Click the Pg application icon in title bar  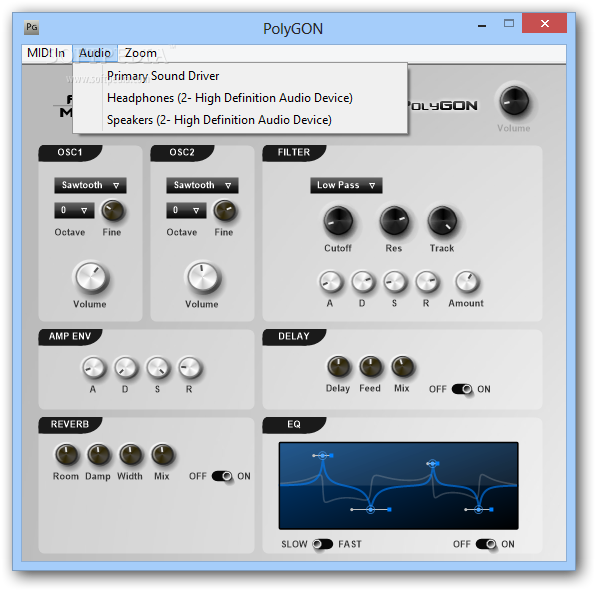(31, 27)
